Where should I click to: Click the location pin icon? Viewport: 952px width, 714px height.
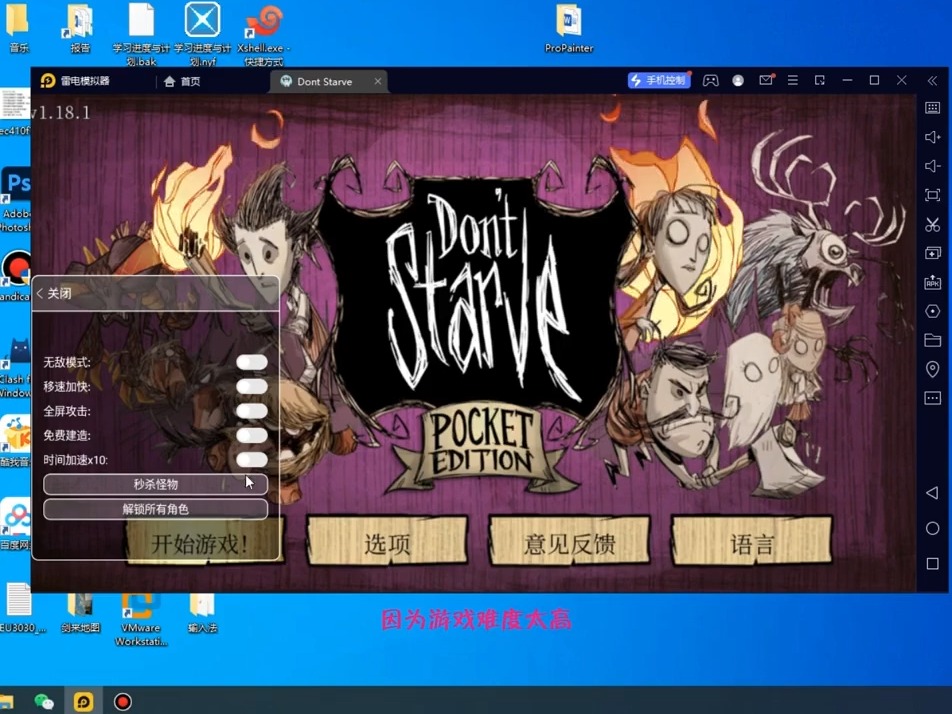(933, 369)
